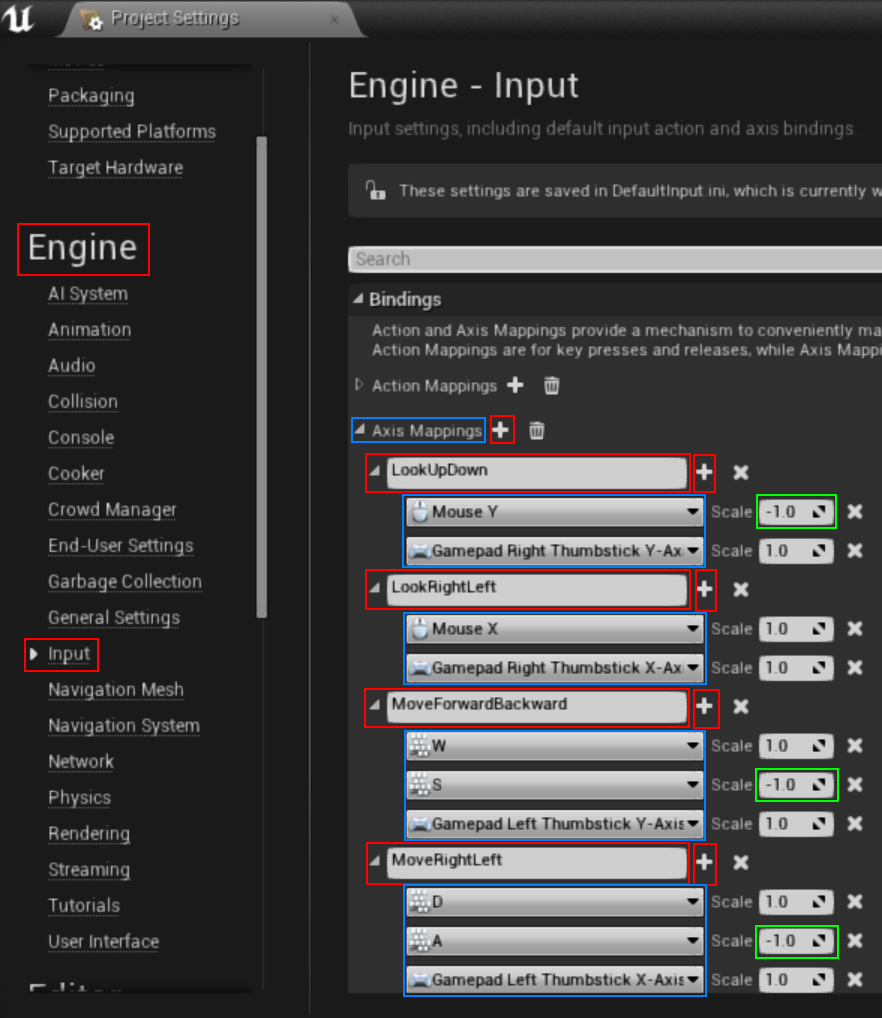Add a new Axis Mapping
Screen dimensions: 882x1018
coord(501,430)
